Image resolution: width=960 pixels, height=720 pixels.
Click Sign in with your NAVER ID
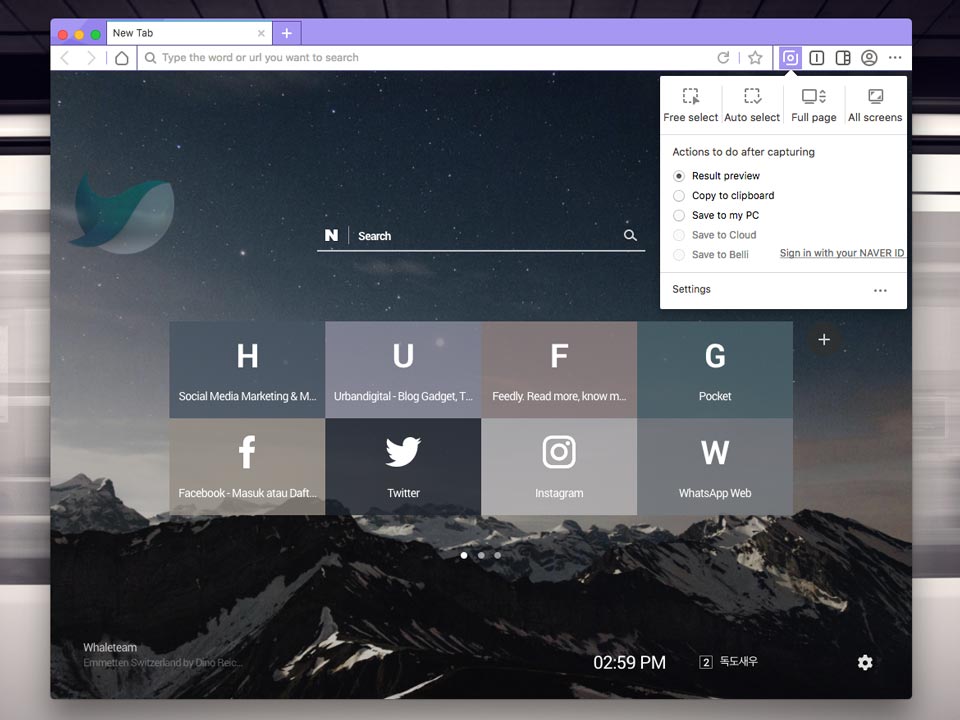pos(841,254)
